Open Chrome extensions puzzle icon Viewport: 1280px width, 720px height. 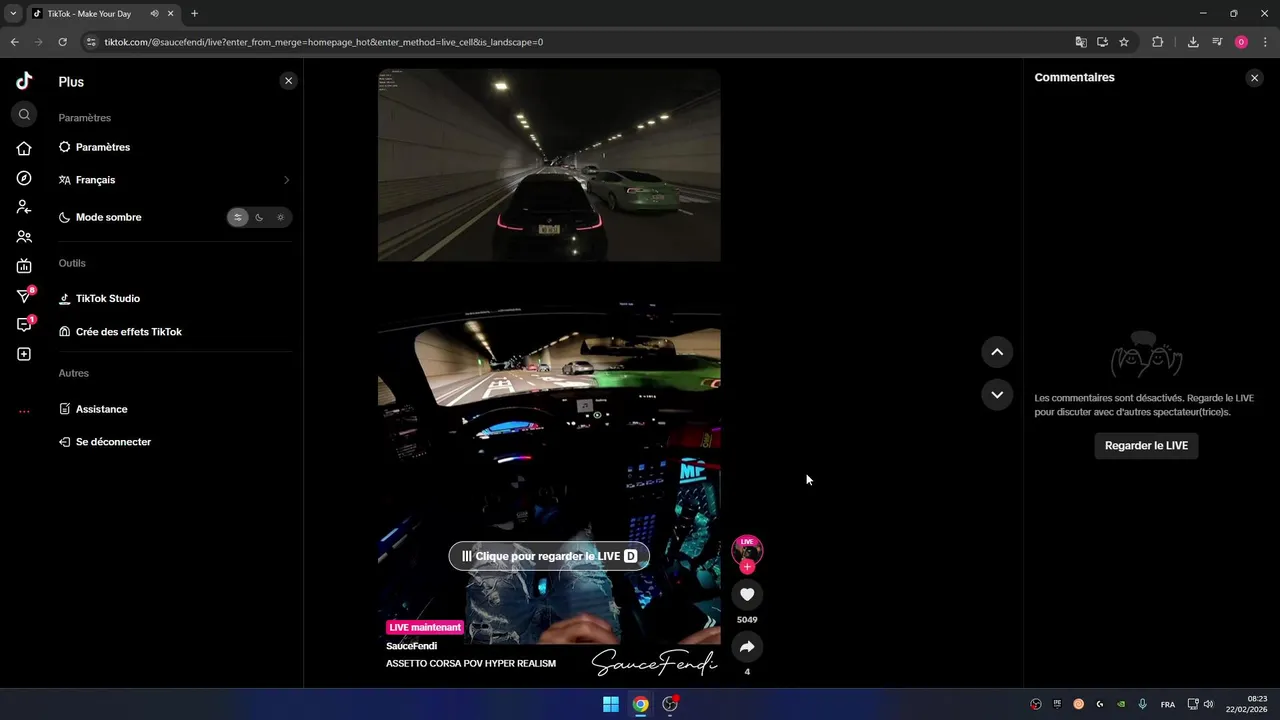pos(1158,42)
